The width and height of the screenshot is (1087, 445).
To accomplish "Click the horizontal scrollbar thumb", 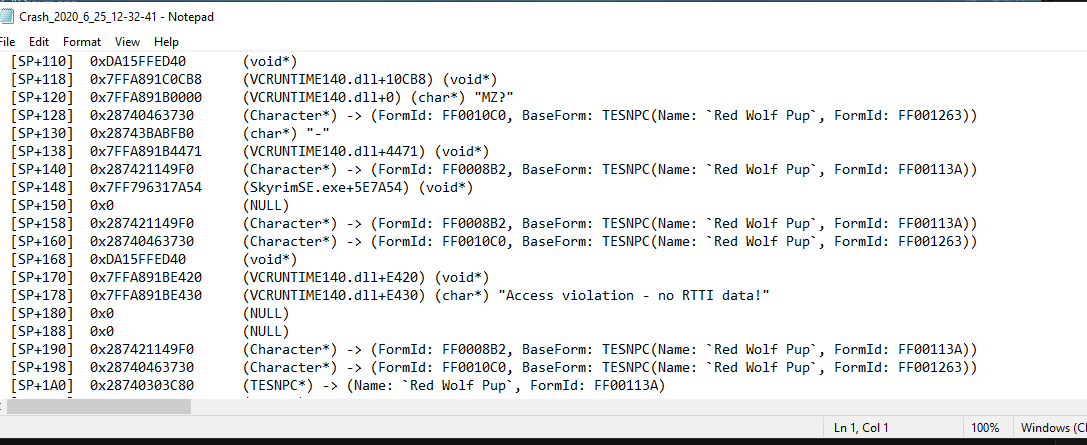I will [98, 407].
